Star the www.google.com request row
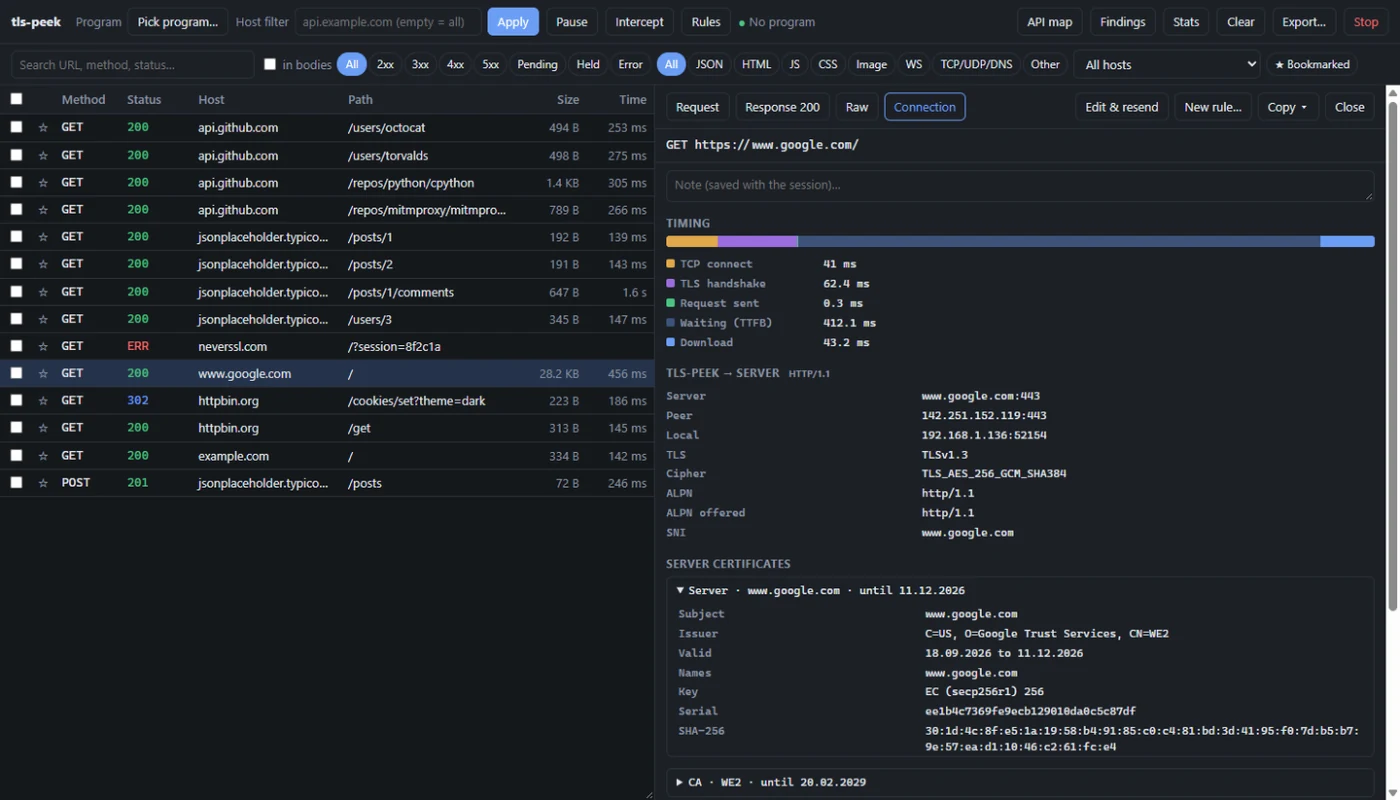The image size is (1400, 800). [x=43, y=373]
